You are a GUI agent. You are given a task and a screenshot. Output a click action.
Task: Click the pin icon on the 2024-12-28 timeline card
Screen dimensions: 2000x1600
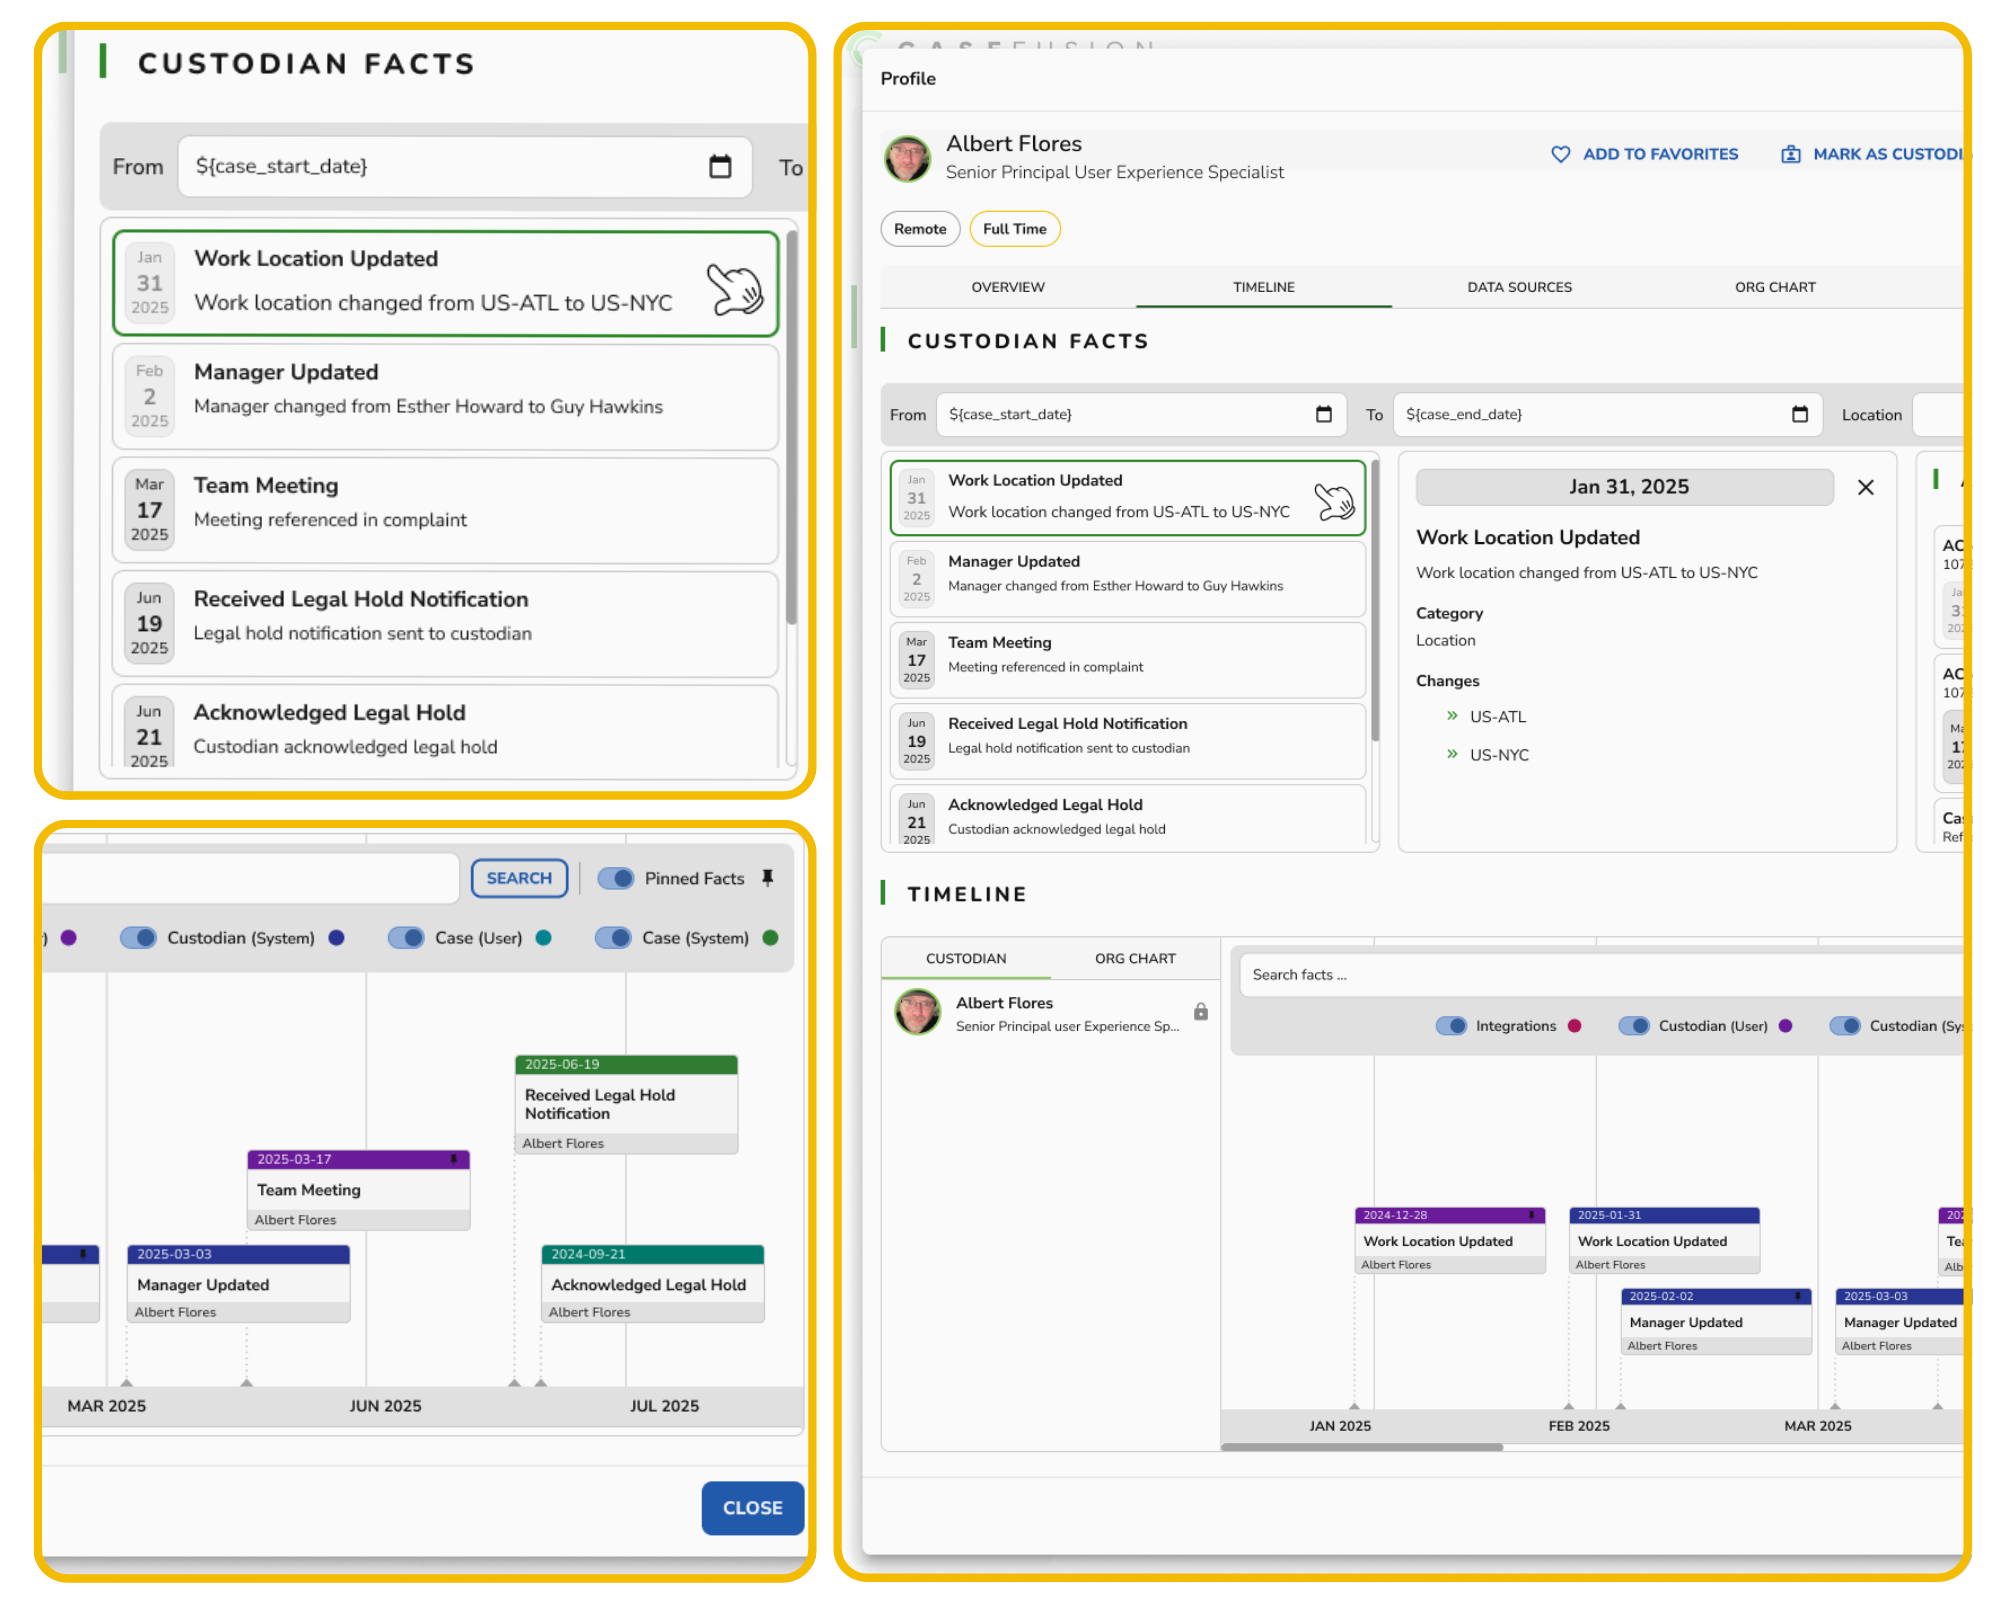[1532, 1215]
